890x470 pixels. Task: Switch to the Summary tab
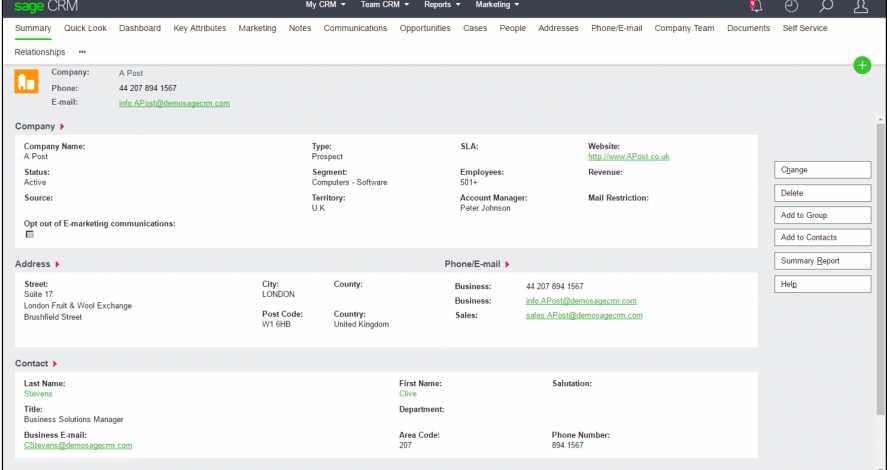tap(33, 28)
